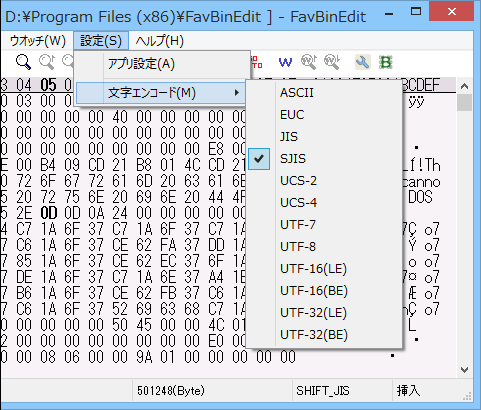This screenshot has height=410, width=481.
Task: Select the hex byte FA
Action: click(168, 245)
